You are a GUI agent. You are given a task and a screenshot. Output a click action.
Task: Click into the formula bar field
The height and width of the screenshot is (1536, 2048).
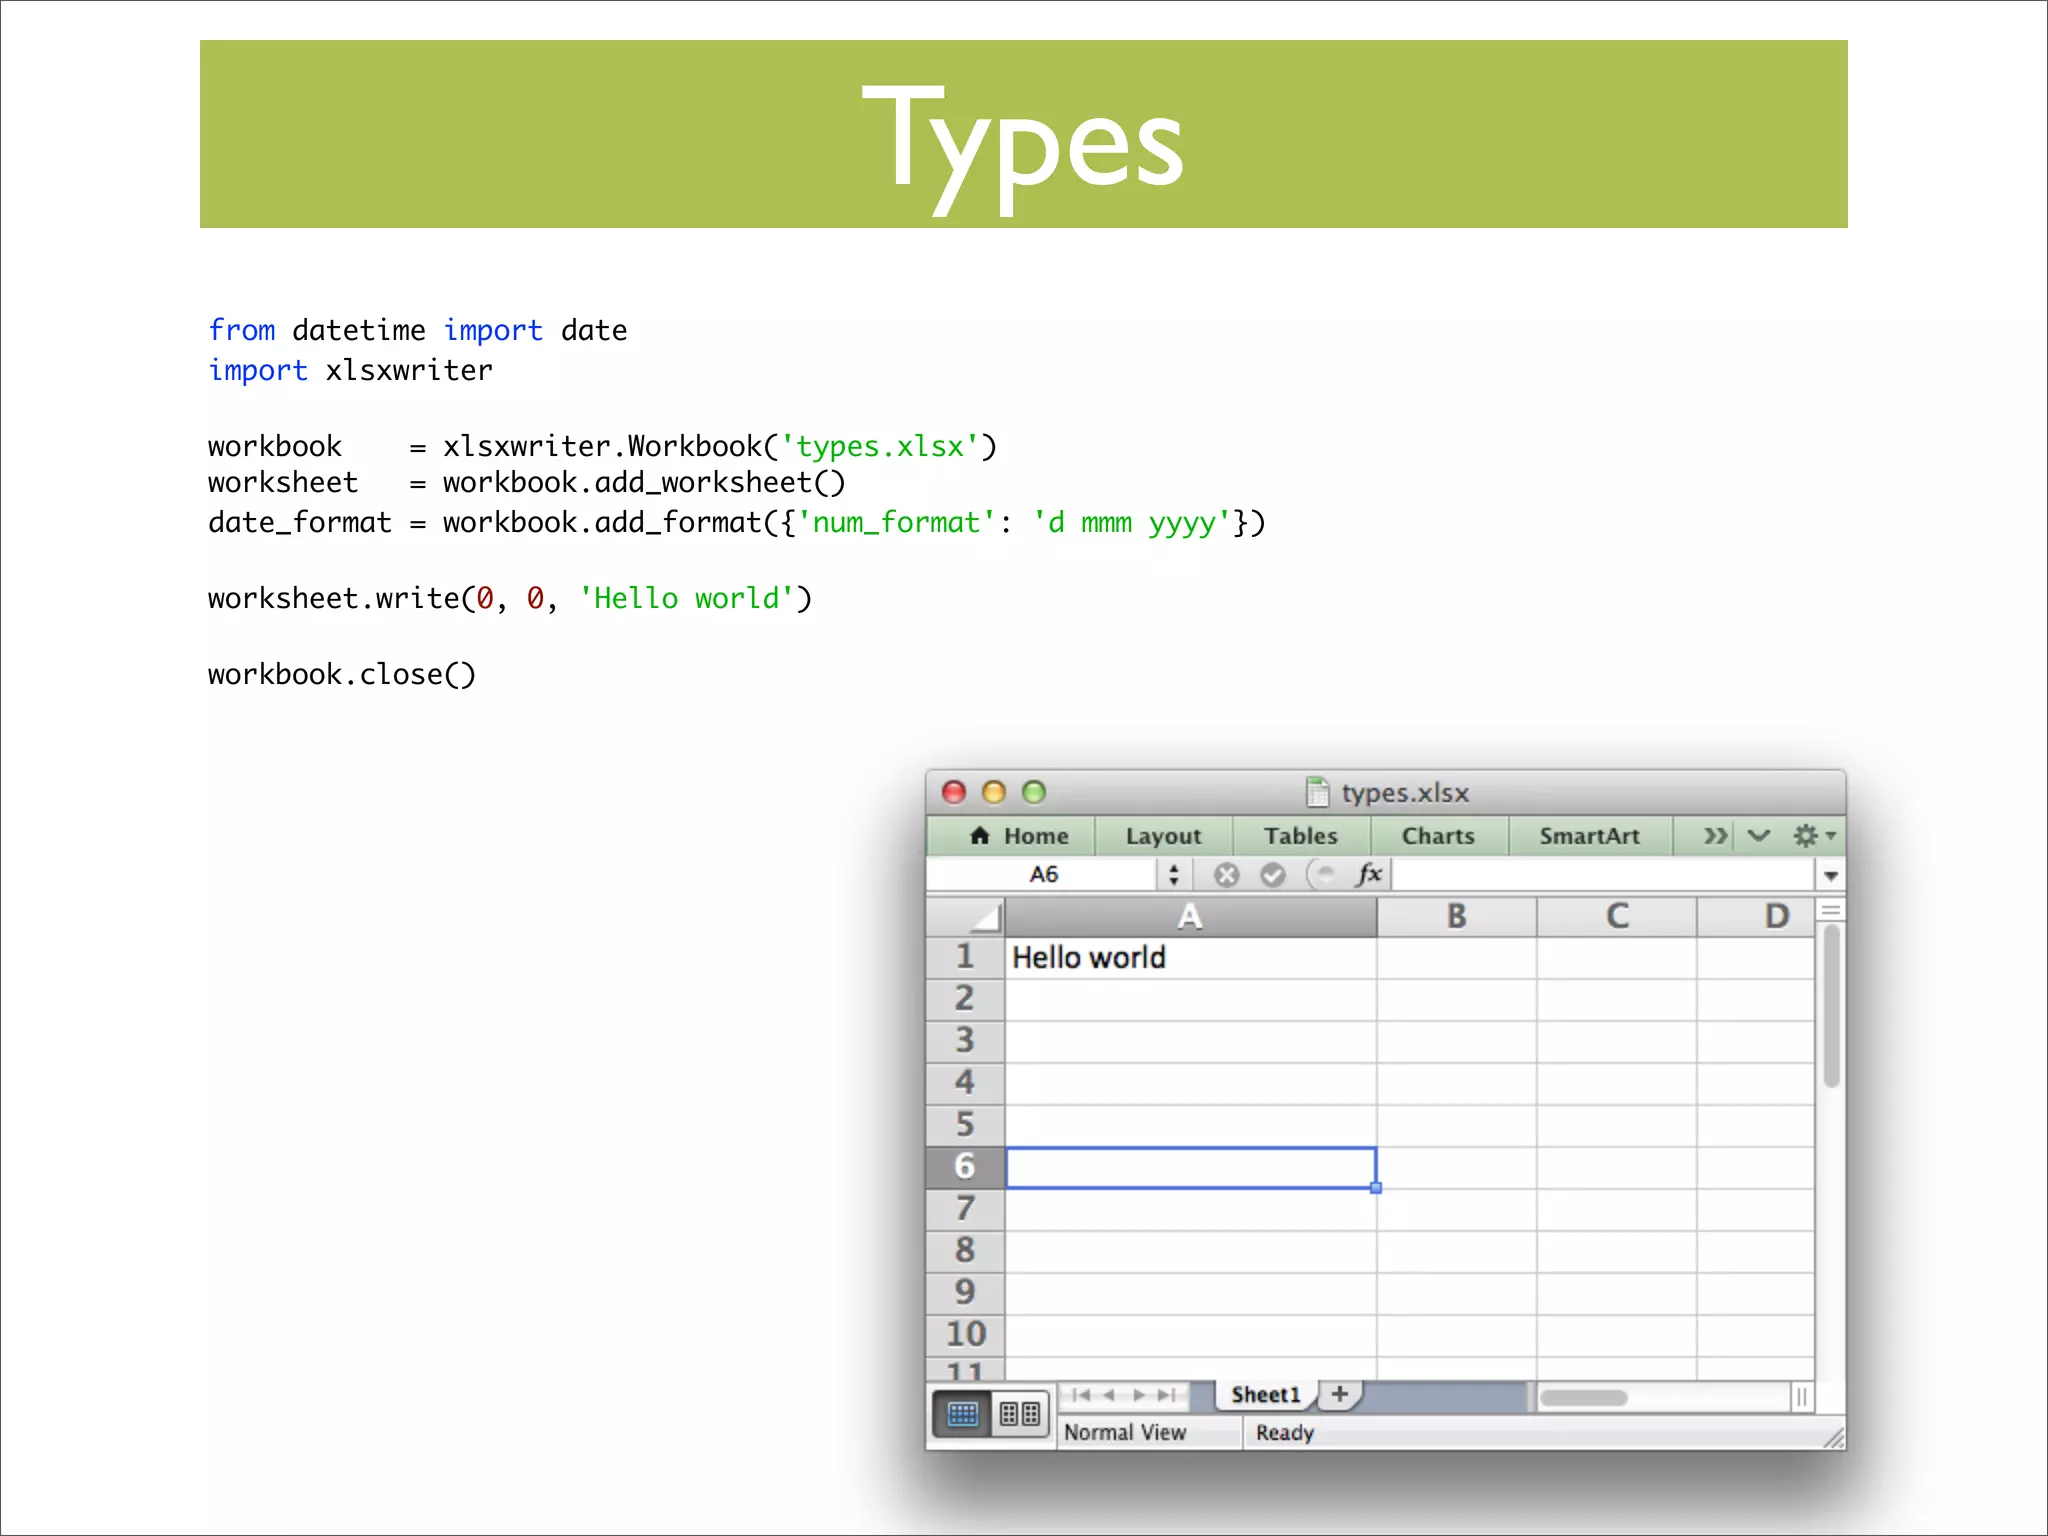coord(1604,875)
